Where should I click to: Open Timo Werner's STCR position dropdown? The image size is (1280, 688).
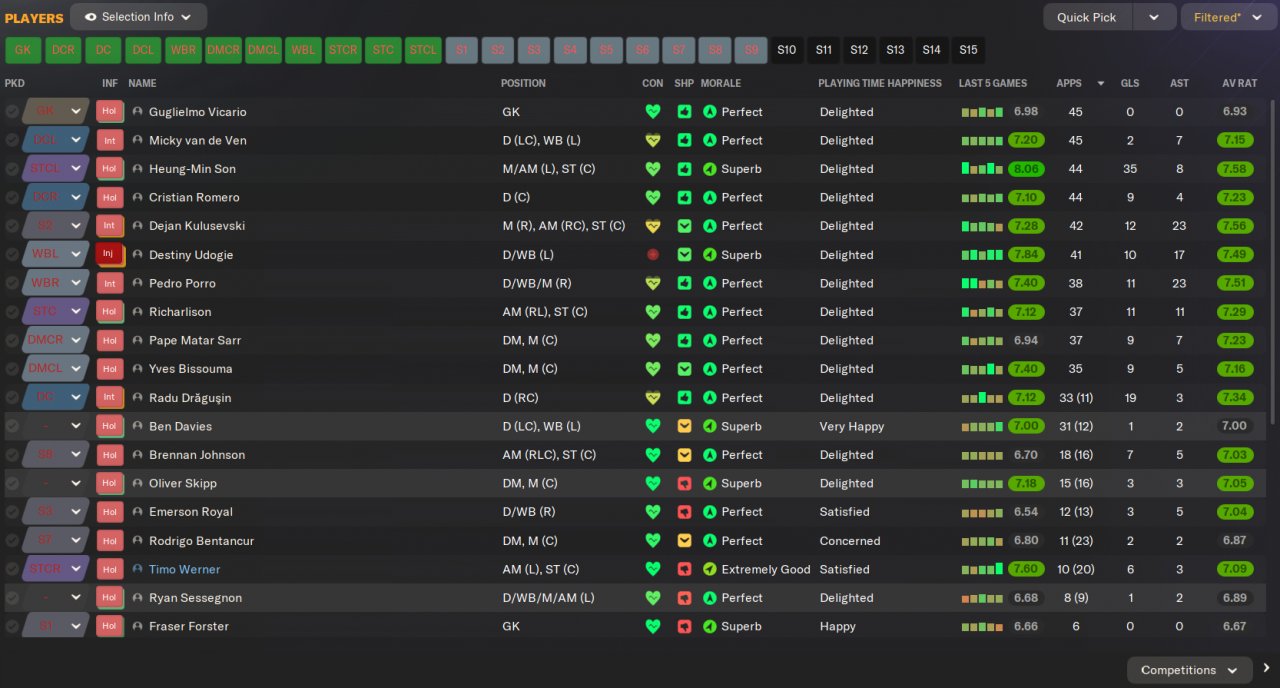(75, 569)
